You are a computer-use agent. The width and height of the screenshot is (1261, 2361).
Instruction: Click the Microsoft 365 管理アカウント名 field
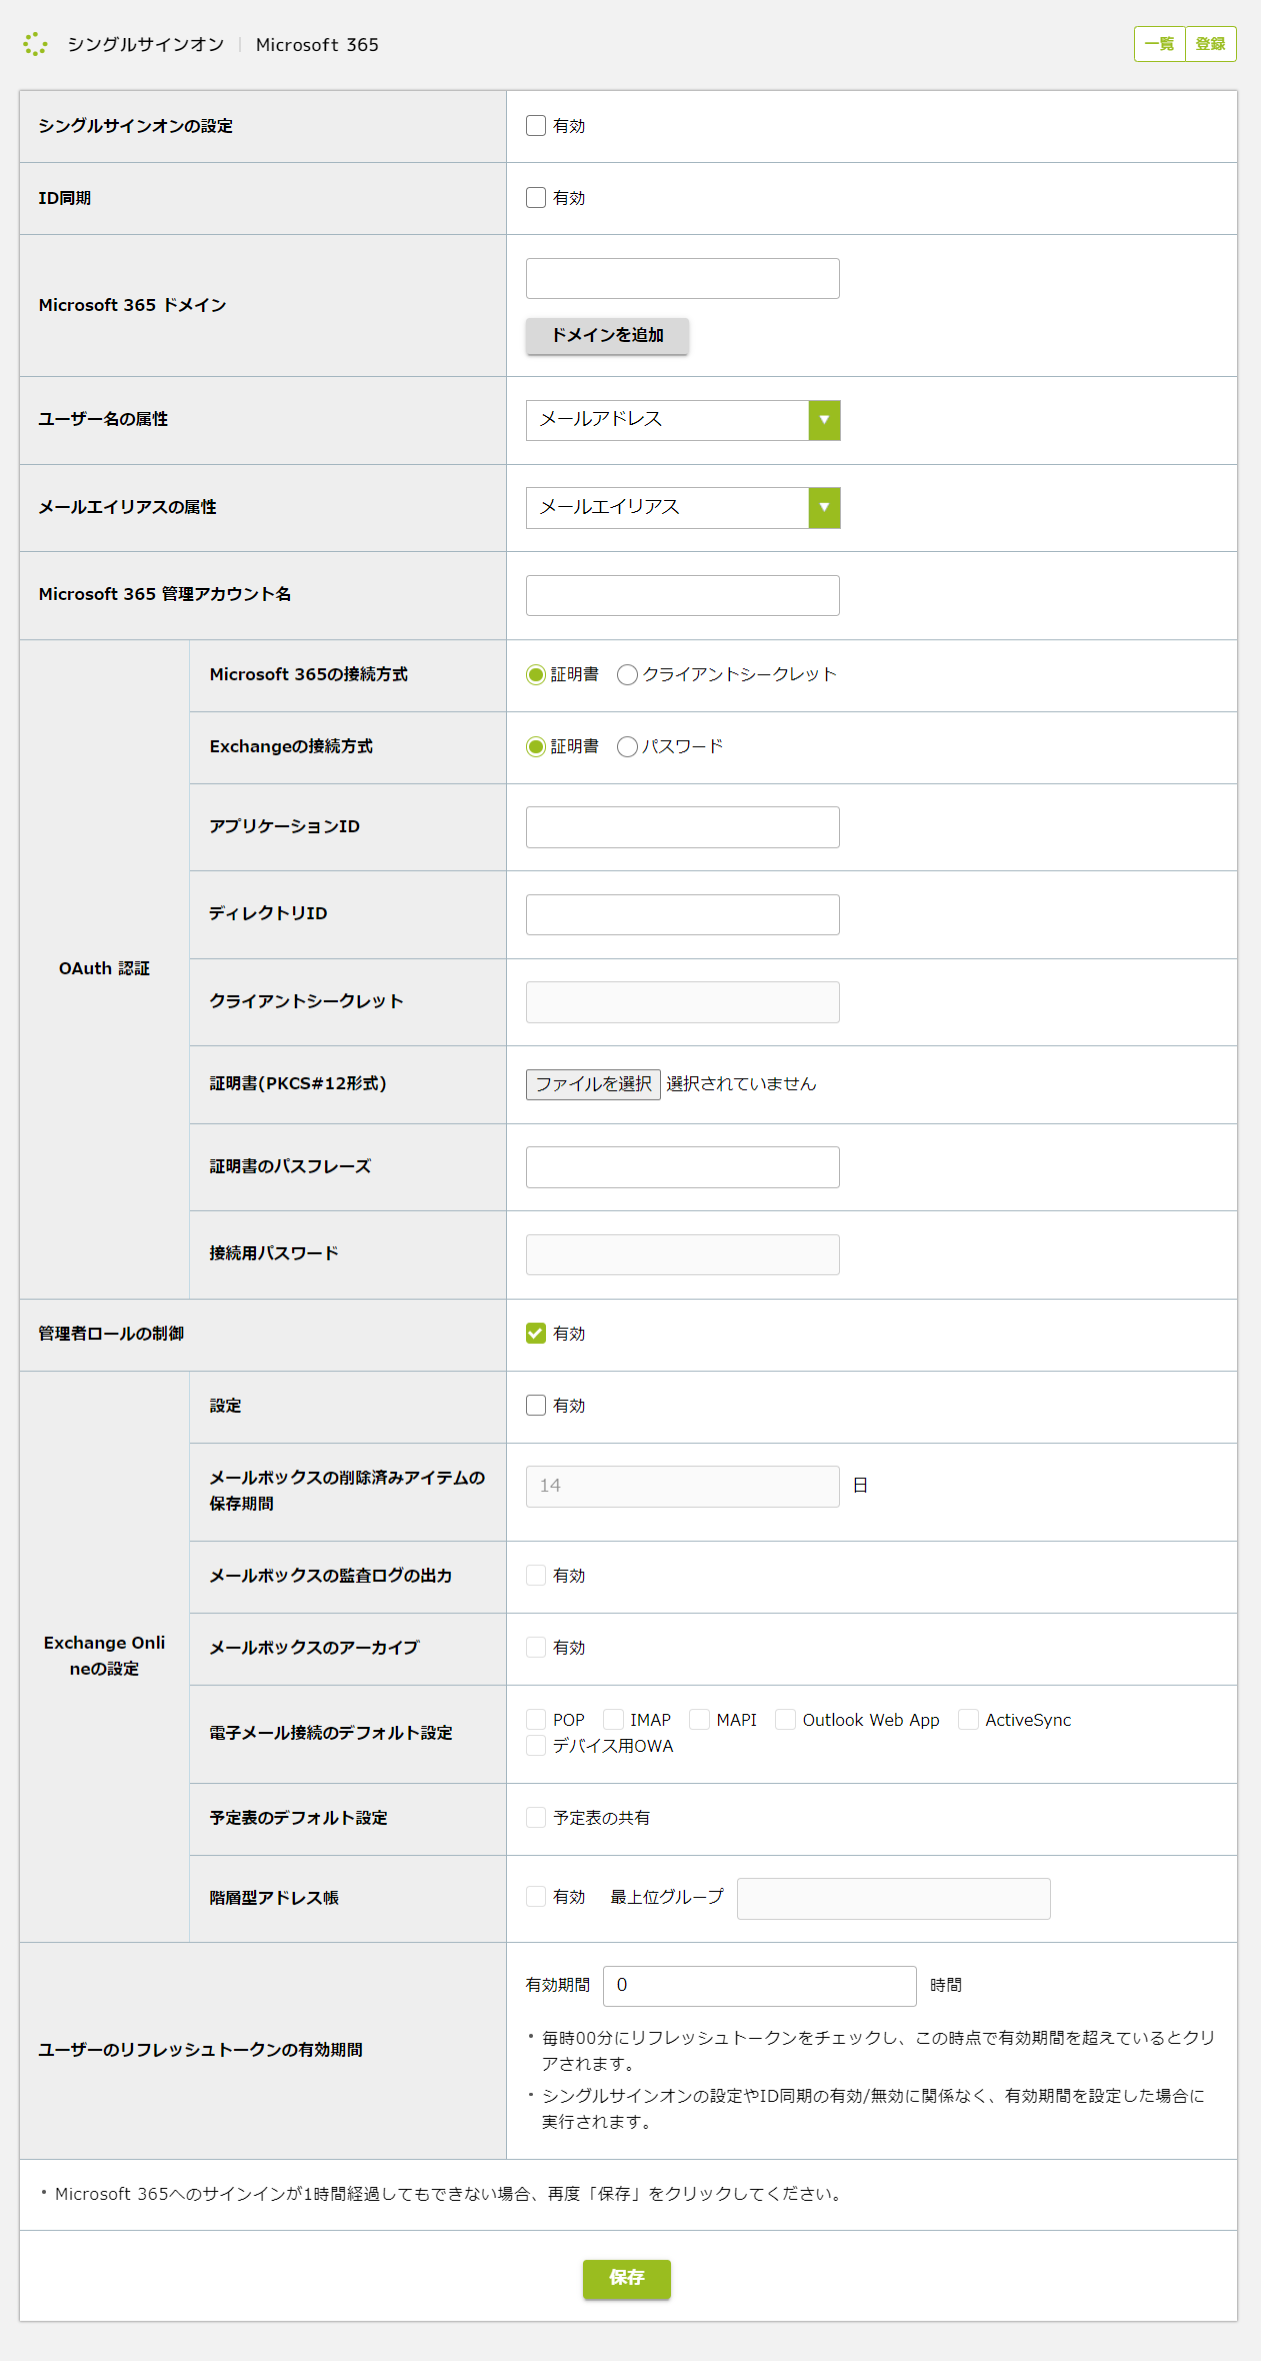(682, 596)
